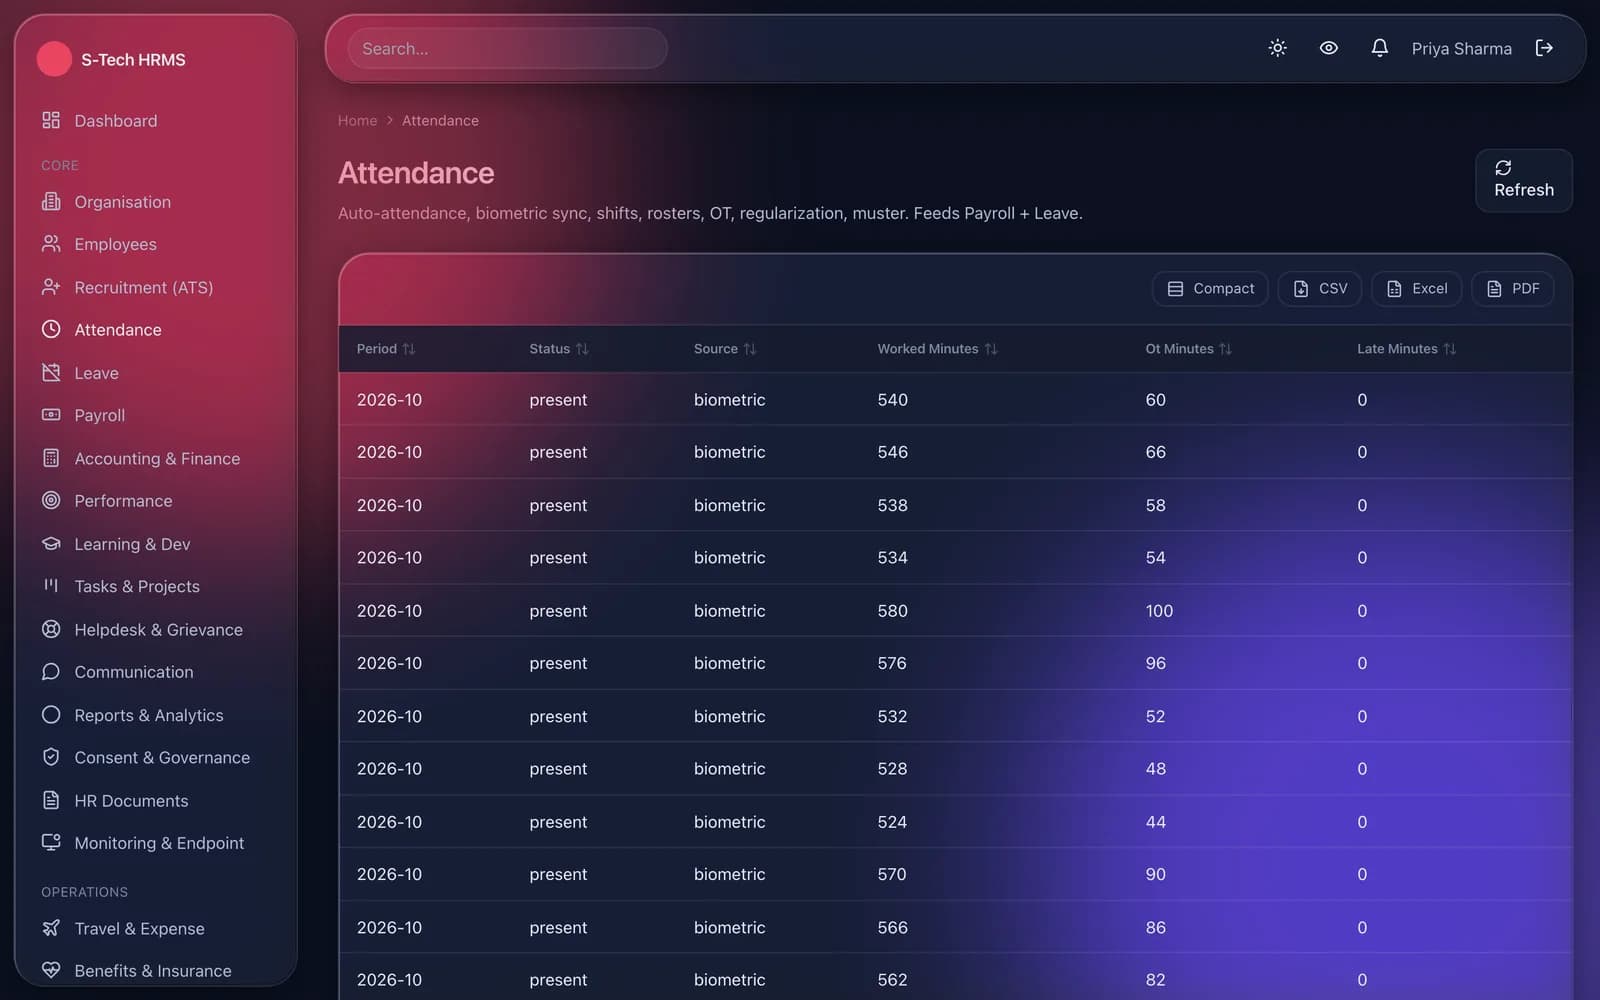
Task: Toggle Compact table view
Action: pos(1210,289)
